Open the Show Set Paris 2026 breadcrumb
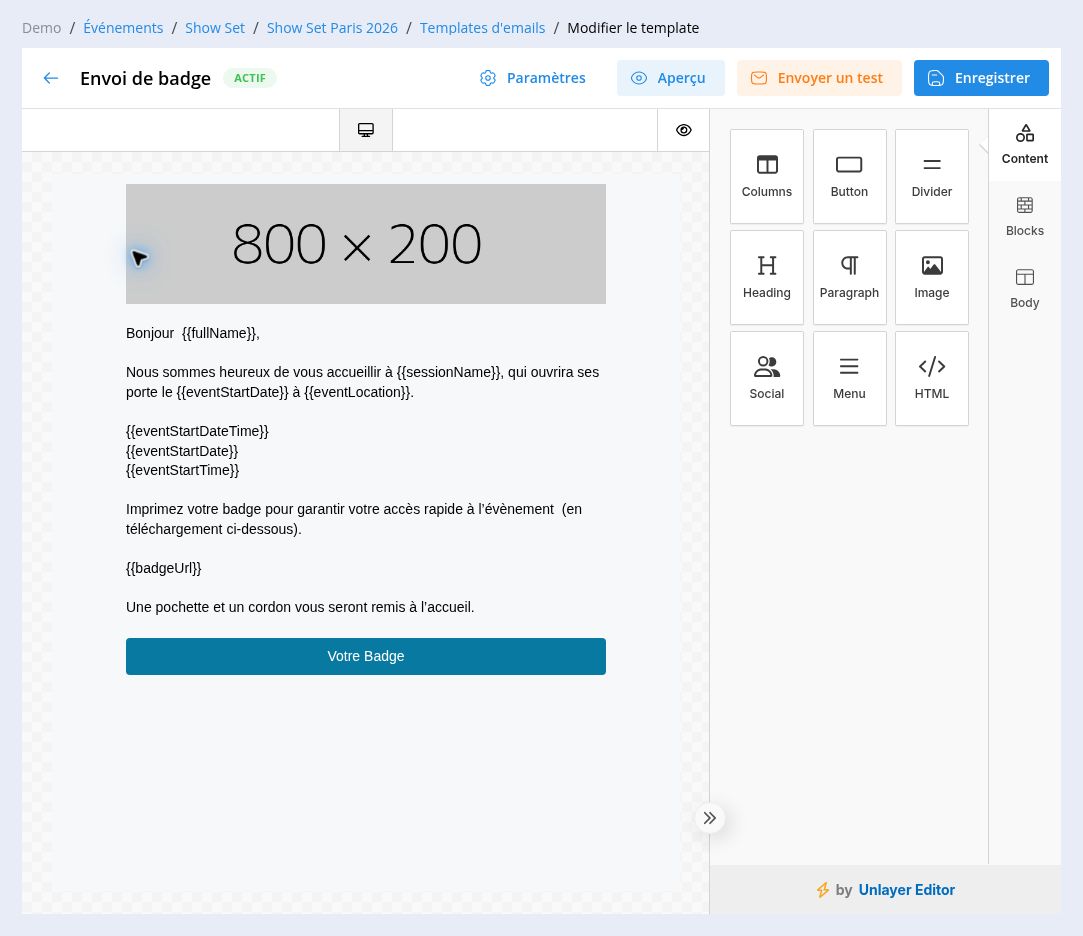Viewport: 1083px width, 936px height. point(332,28)
